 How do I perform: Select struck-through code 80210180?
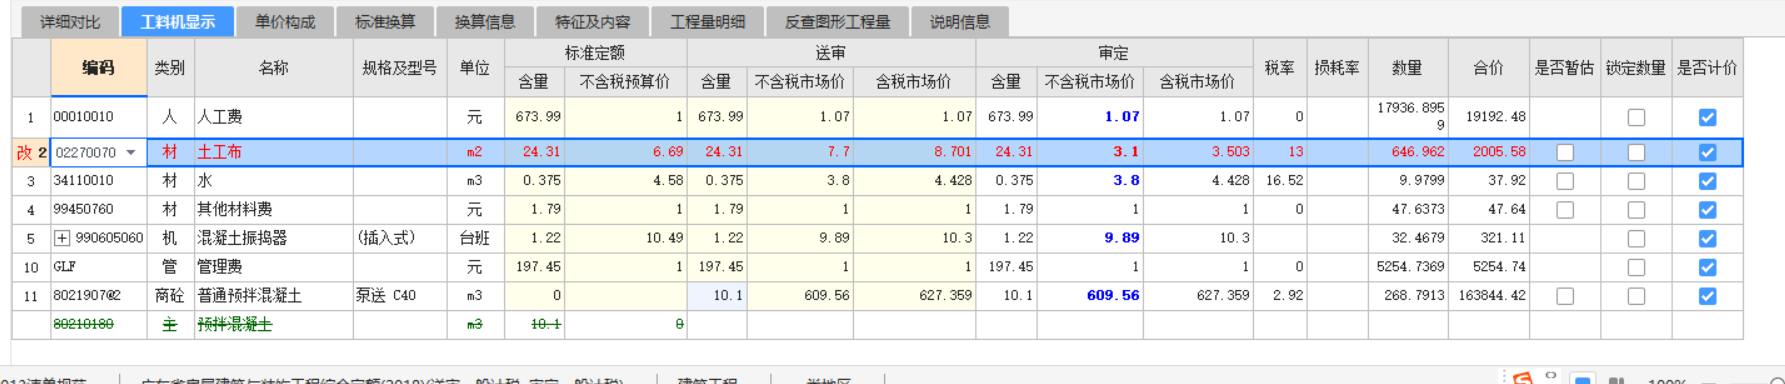pos(98,325)
